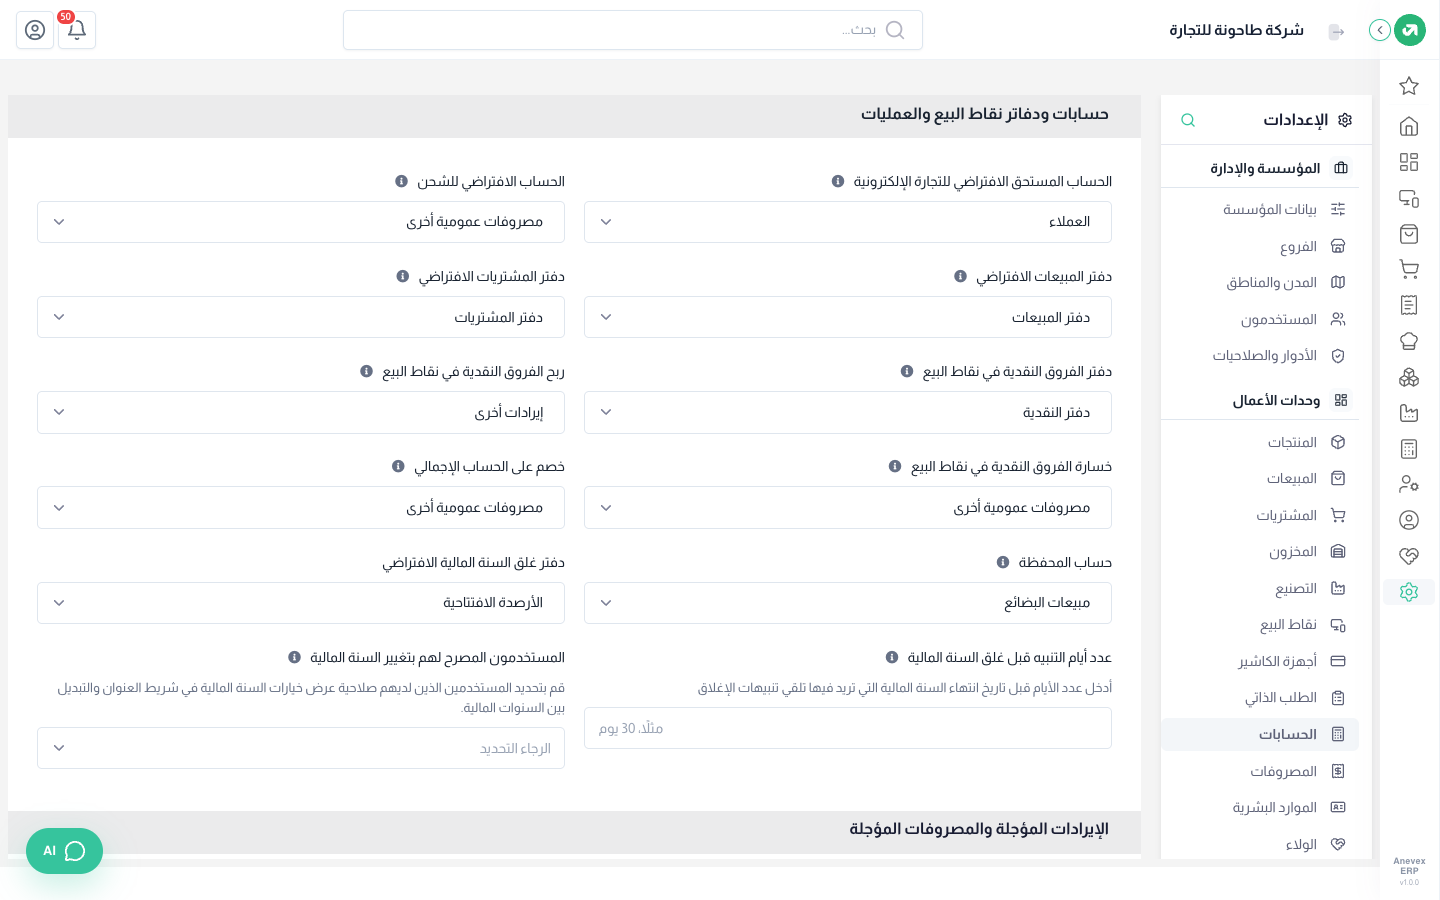Open the dashboard grid icon in rail
The width and height of the screenshot is (1440, 900).
coord(1409,162)
